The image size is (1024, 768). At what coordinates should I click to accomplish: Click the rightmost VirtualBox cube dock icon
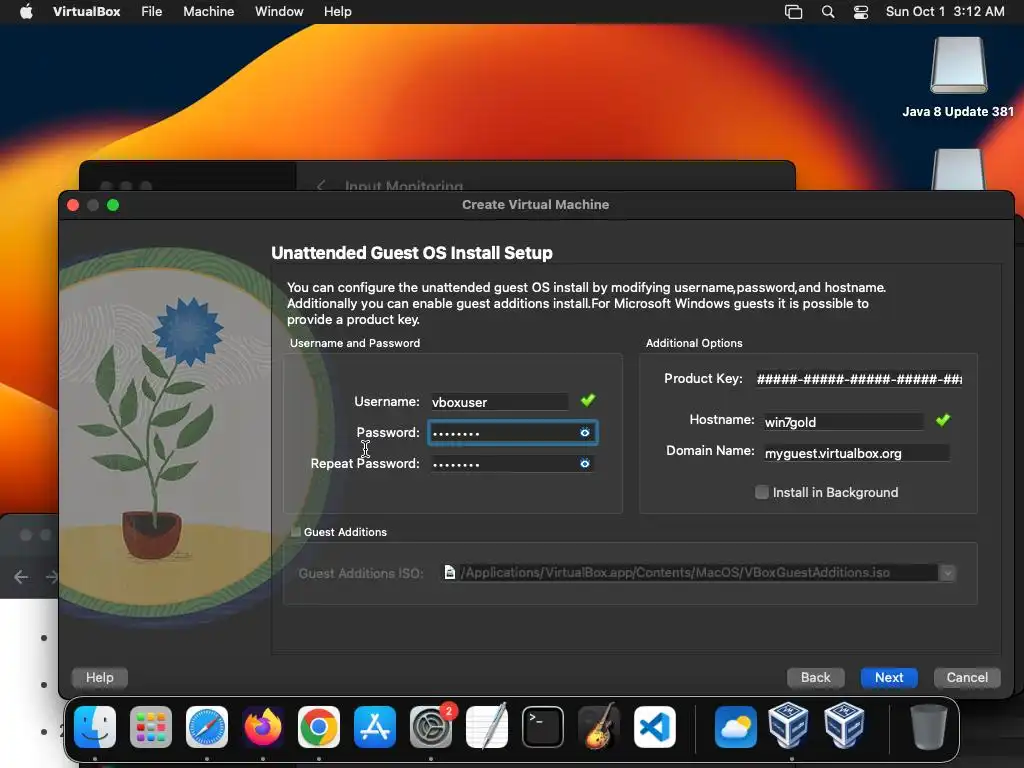[844, 726]
